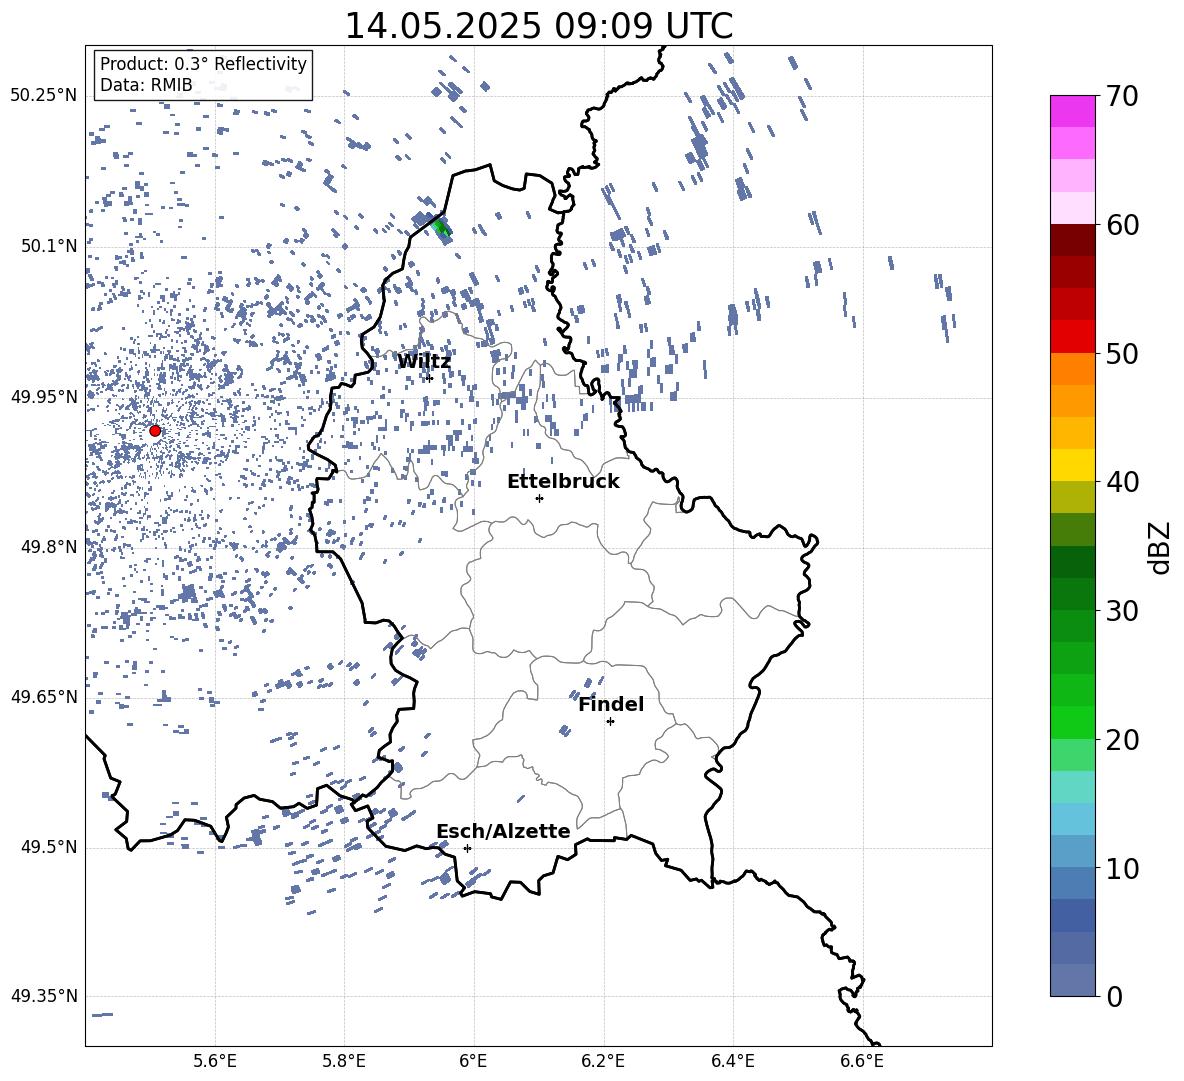Click the red radar location dot

tap(155, 431)
